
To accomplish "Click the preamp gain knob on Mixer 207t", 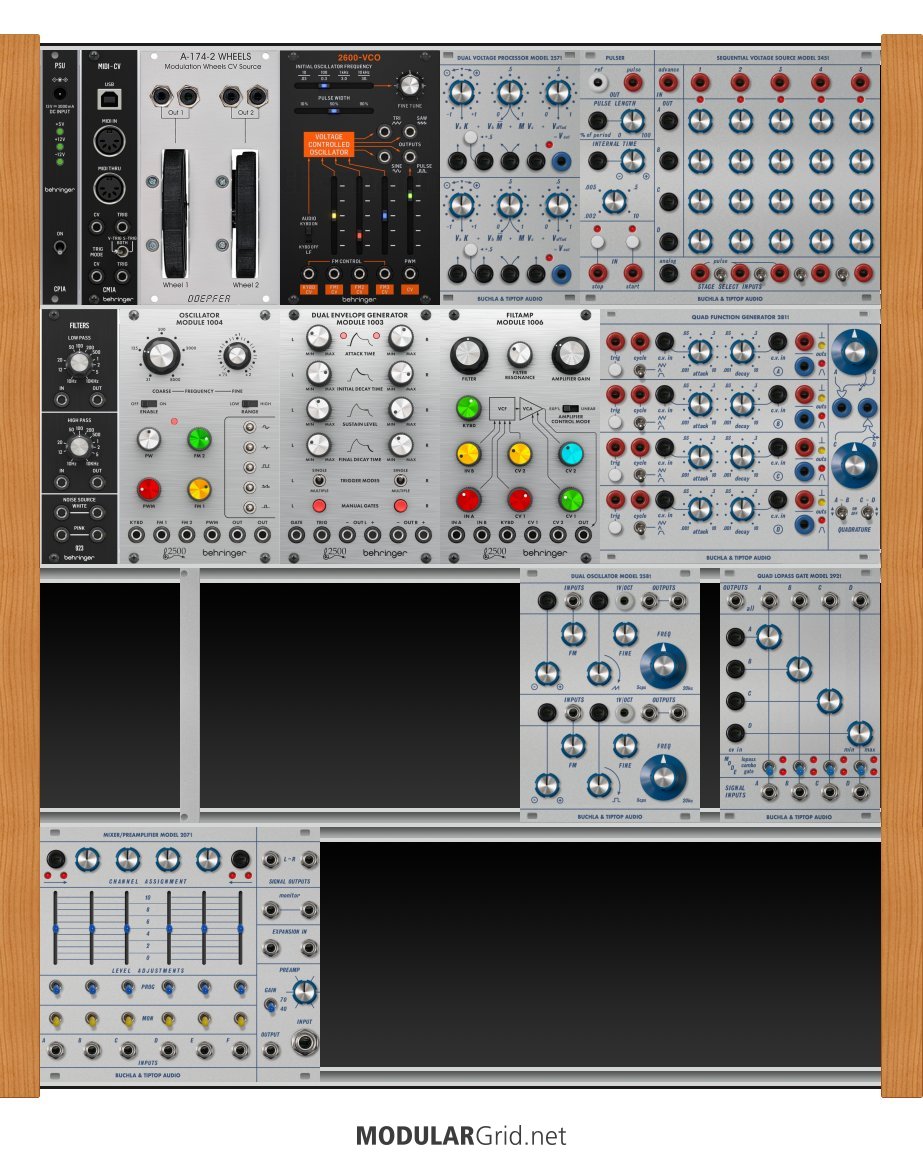I will point(305,992).
